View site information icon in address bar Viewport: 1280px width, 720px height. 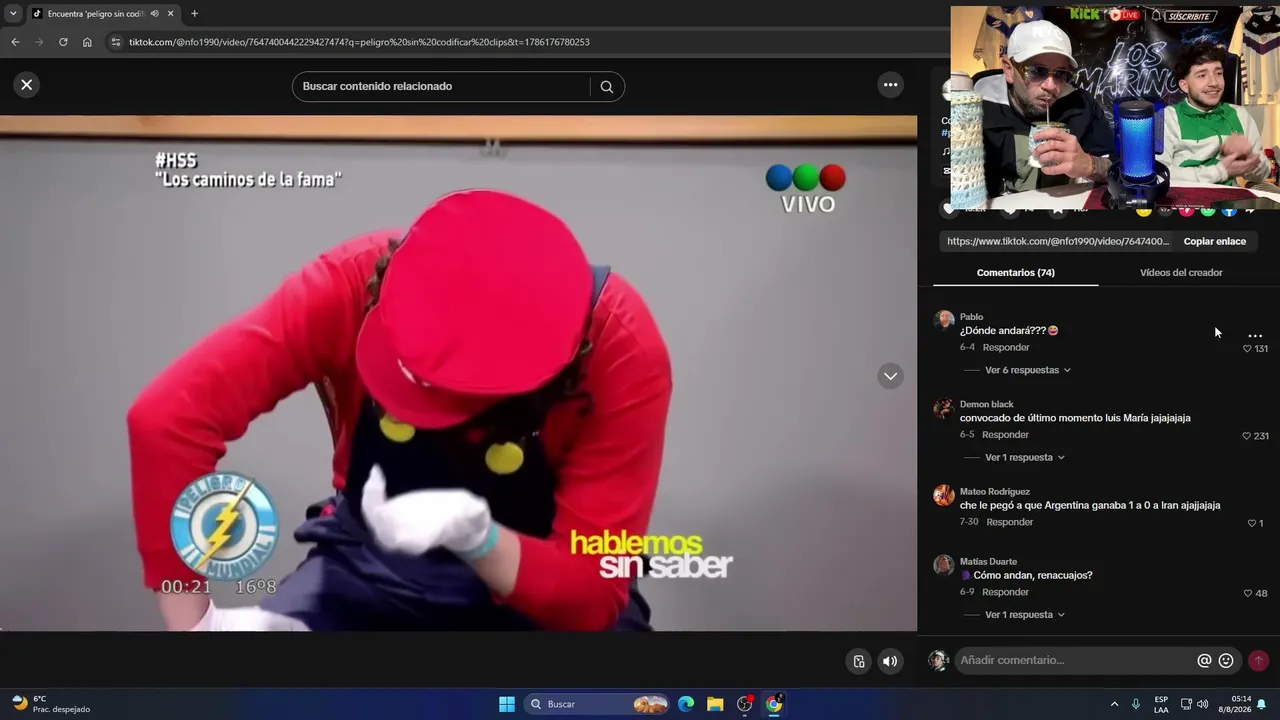(115, 42)
